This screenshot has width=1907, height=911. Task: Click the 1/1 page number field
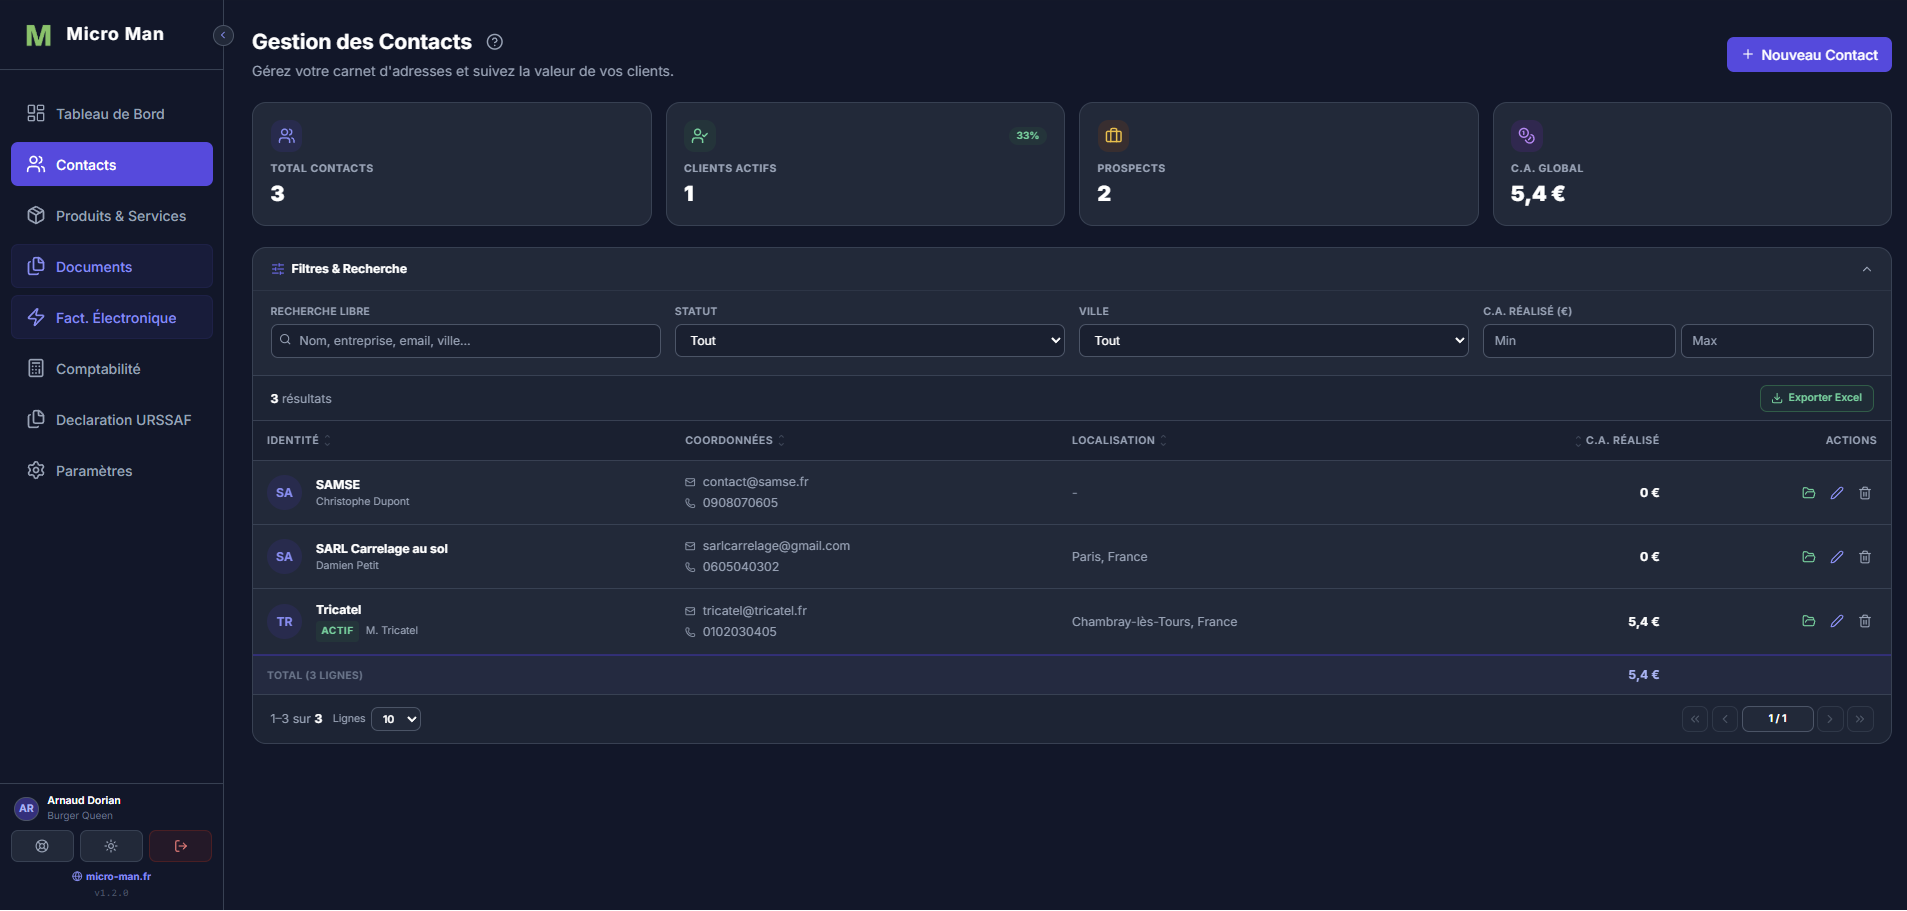[1777, 719]
